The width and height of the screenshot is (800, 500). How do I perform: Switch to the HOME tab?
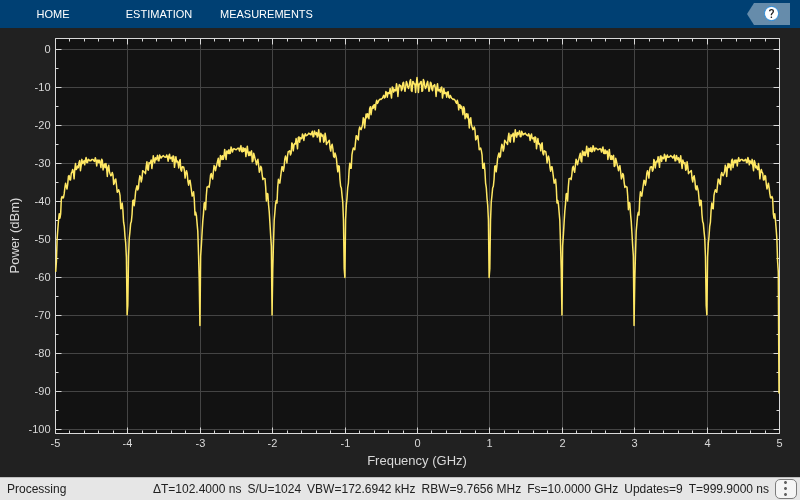53,14
